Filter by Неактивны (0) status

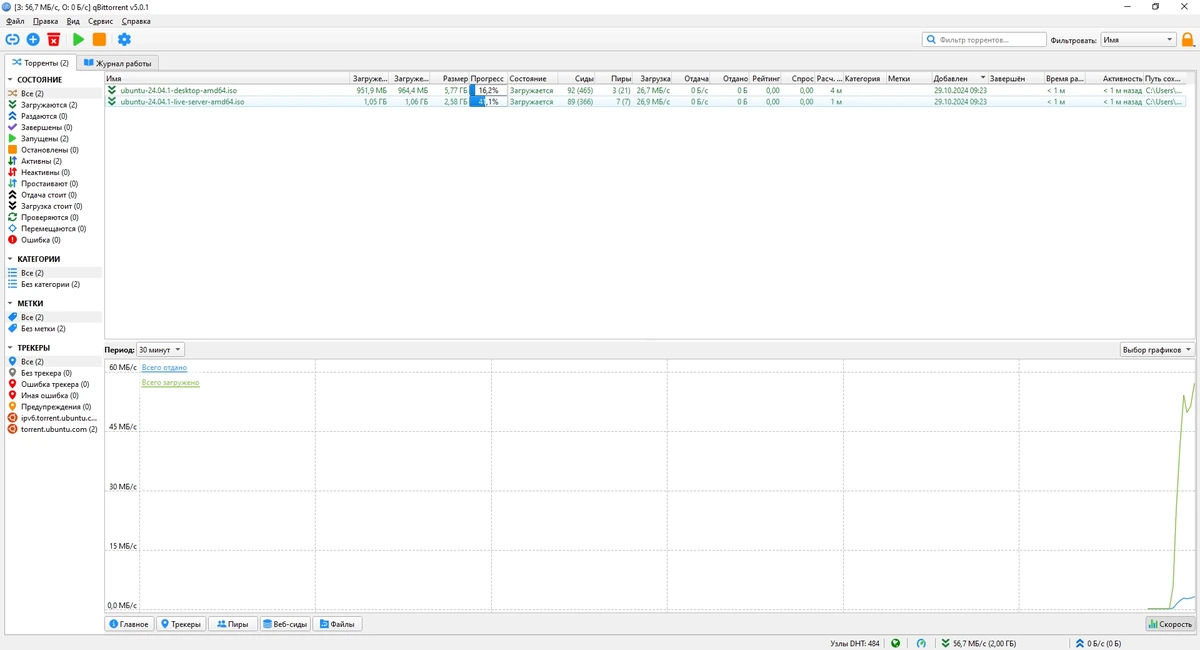click(x=45, y=172)
